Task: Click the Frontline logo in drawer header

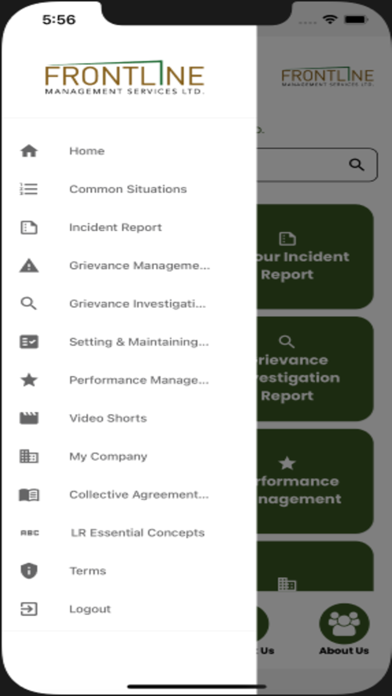Action: [x=125, y=78]
